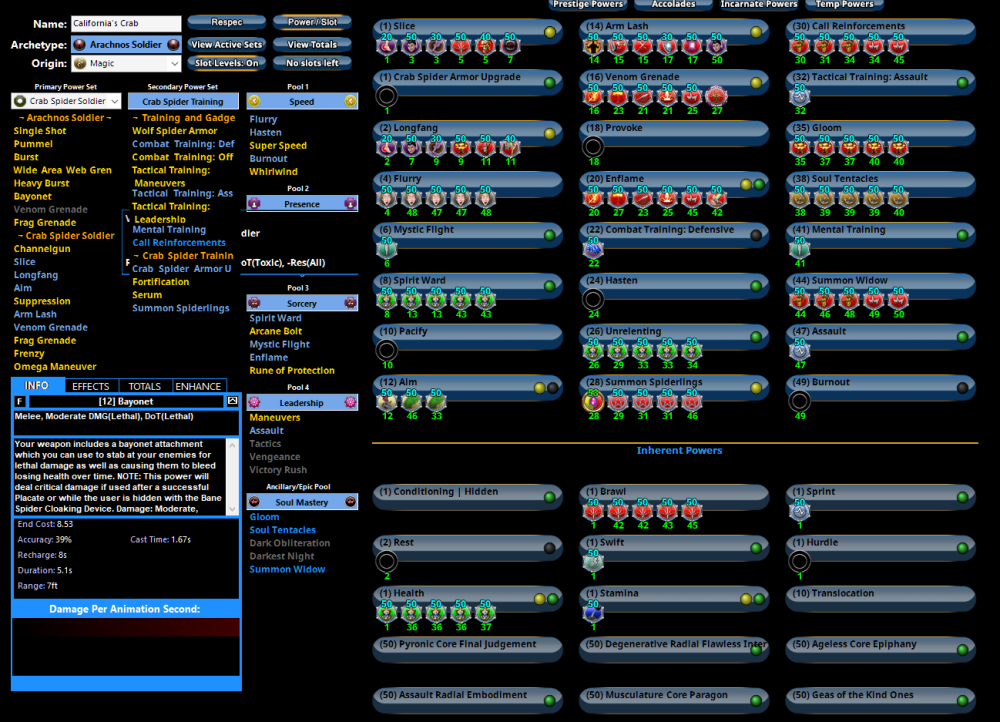Toggle the green indicator on Hasten
1000x722 pixels.
click(755, 286)
